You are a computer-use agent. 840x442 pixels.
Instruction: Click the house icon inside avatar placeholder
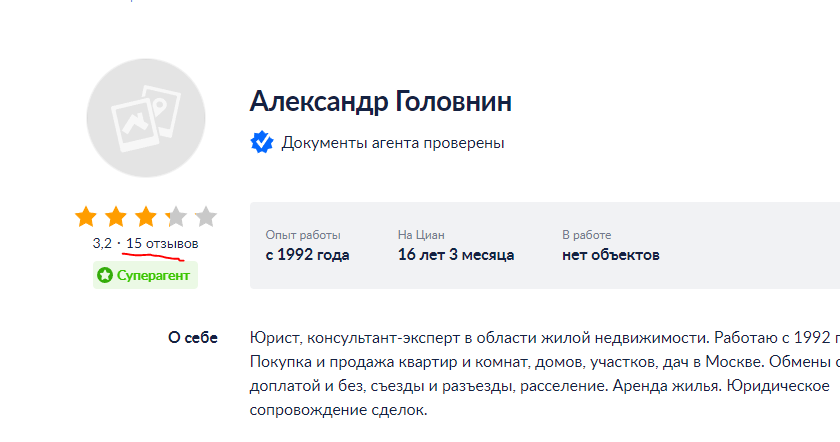(136, 124)
